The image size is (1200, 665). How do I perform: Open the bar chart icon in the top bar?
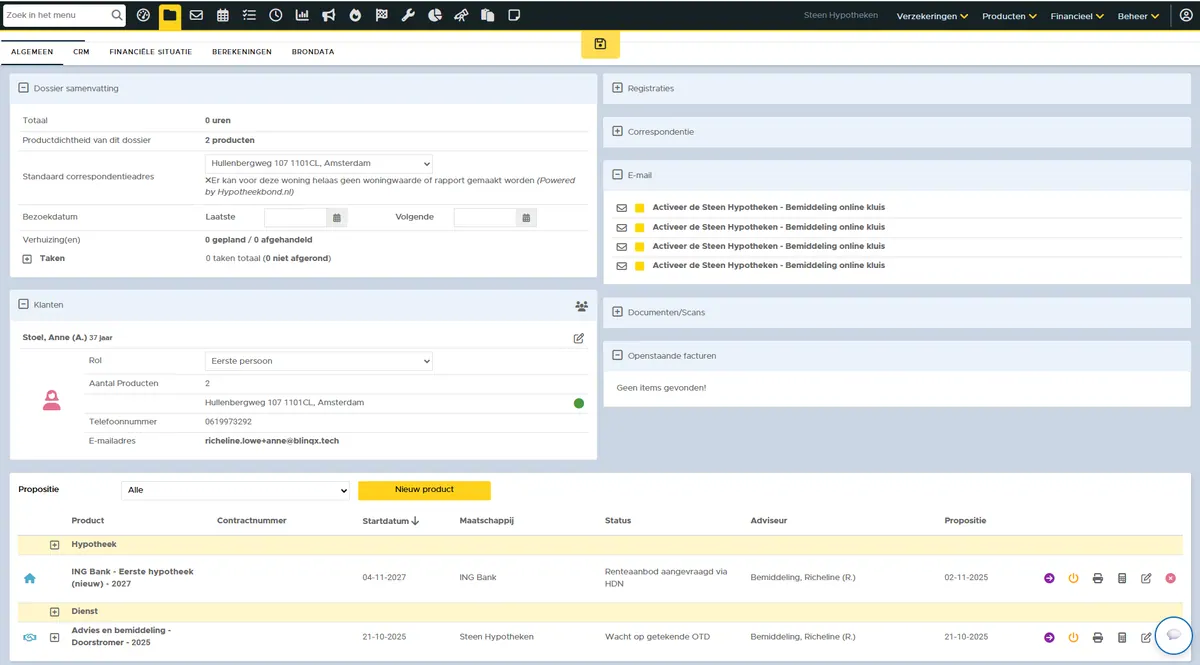point(302,16)
